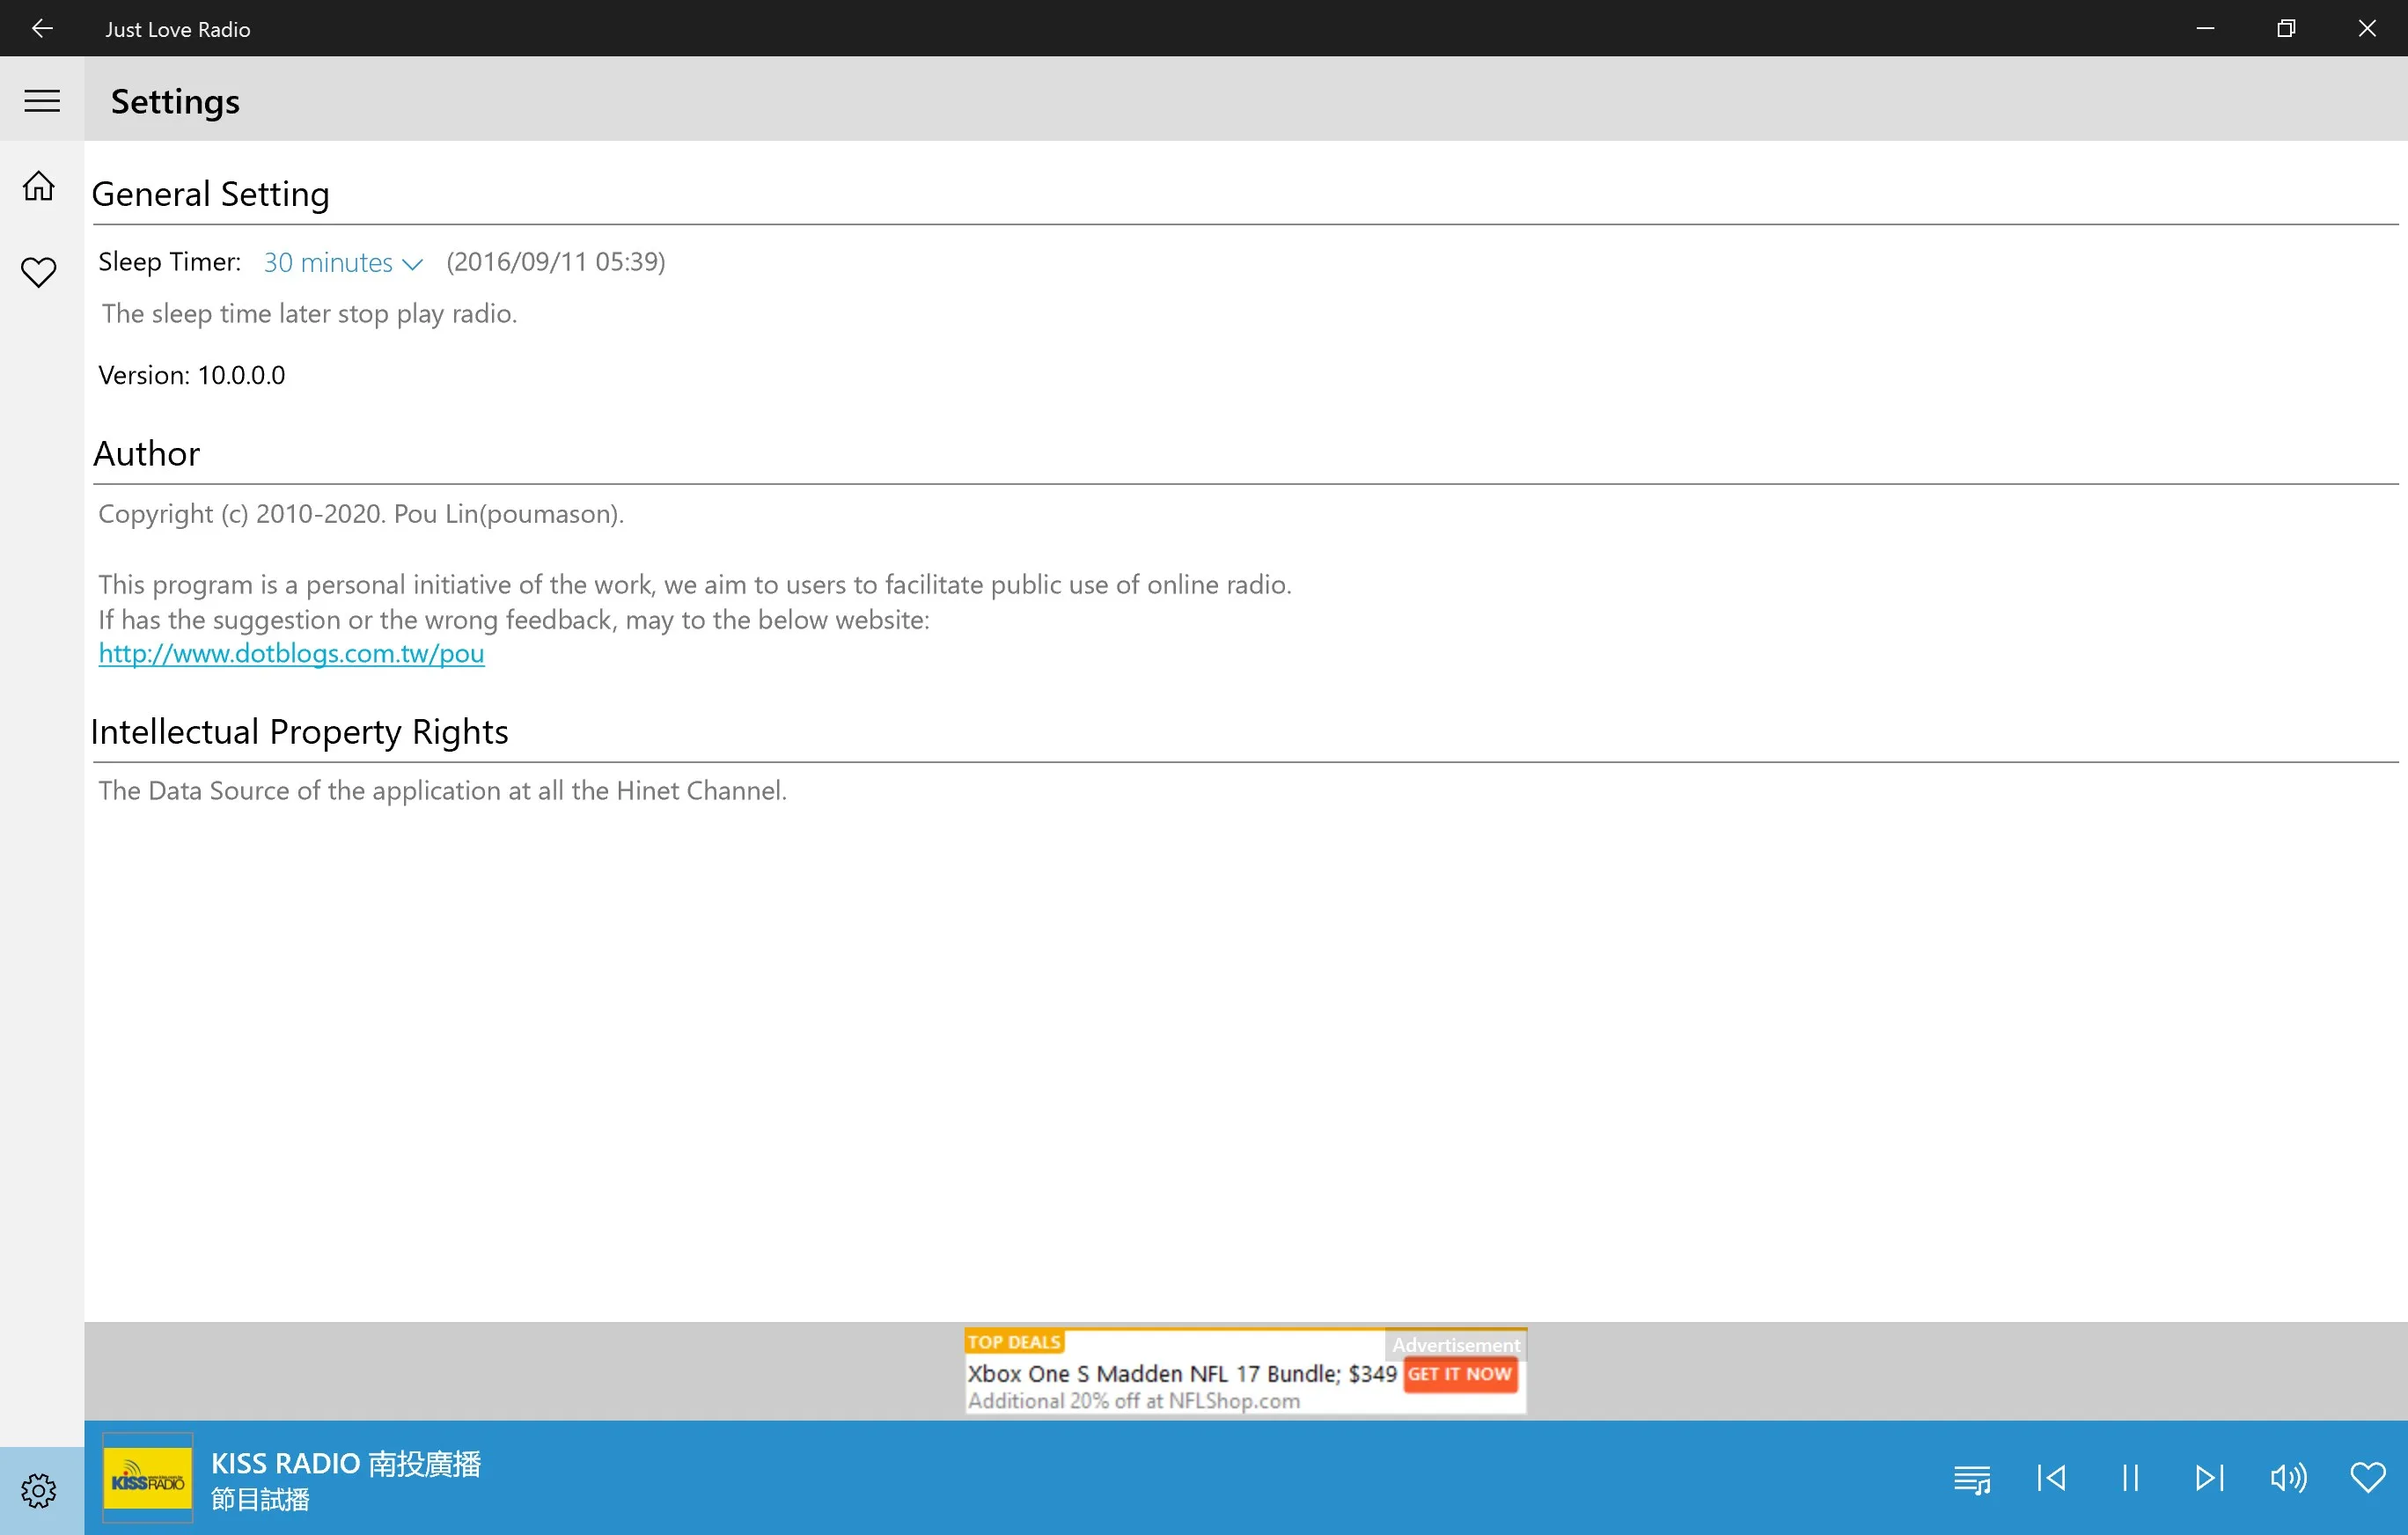The height and width of the screenshot is (1535, 2408).
Task: Close the Just Love Radio window
Action: point(2367,28)
